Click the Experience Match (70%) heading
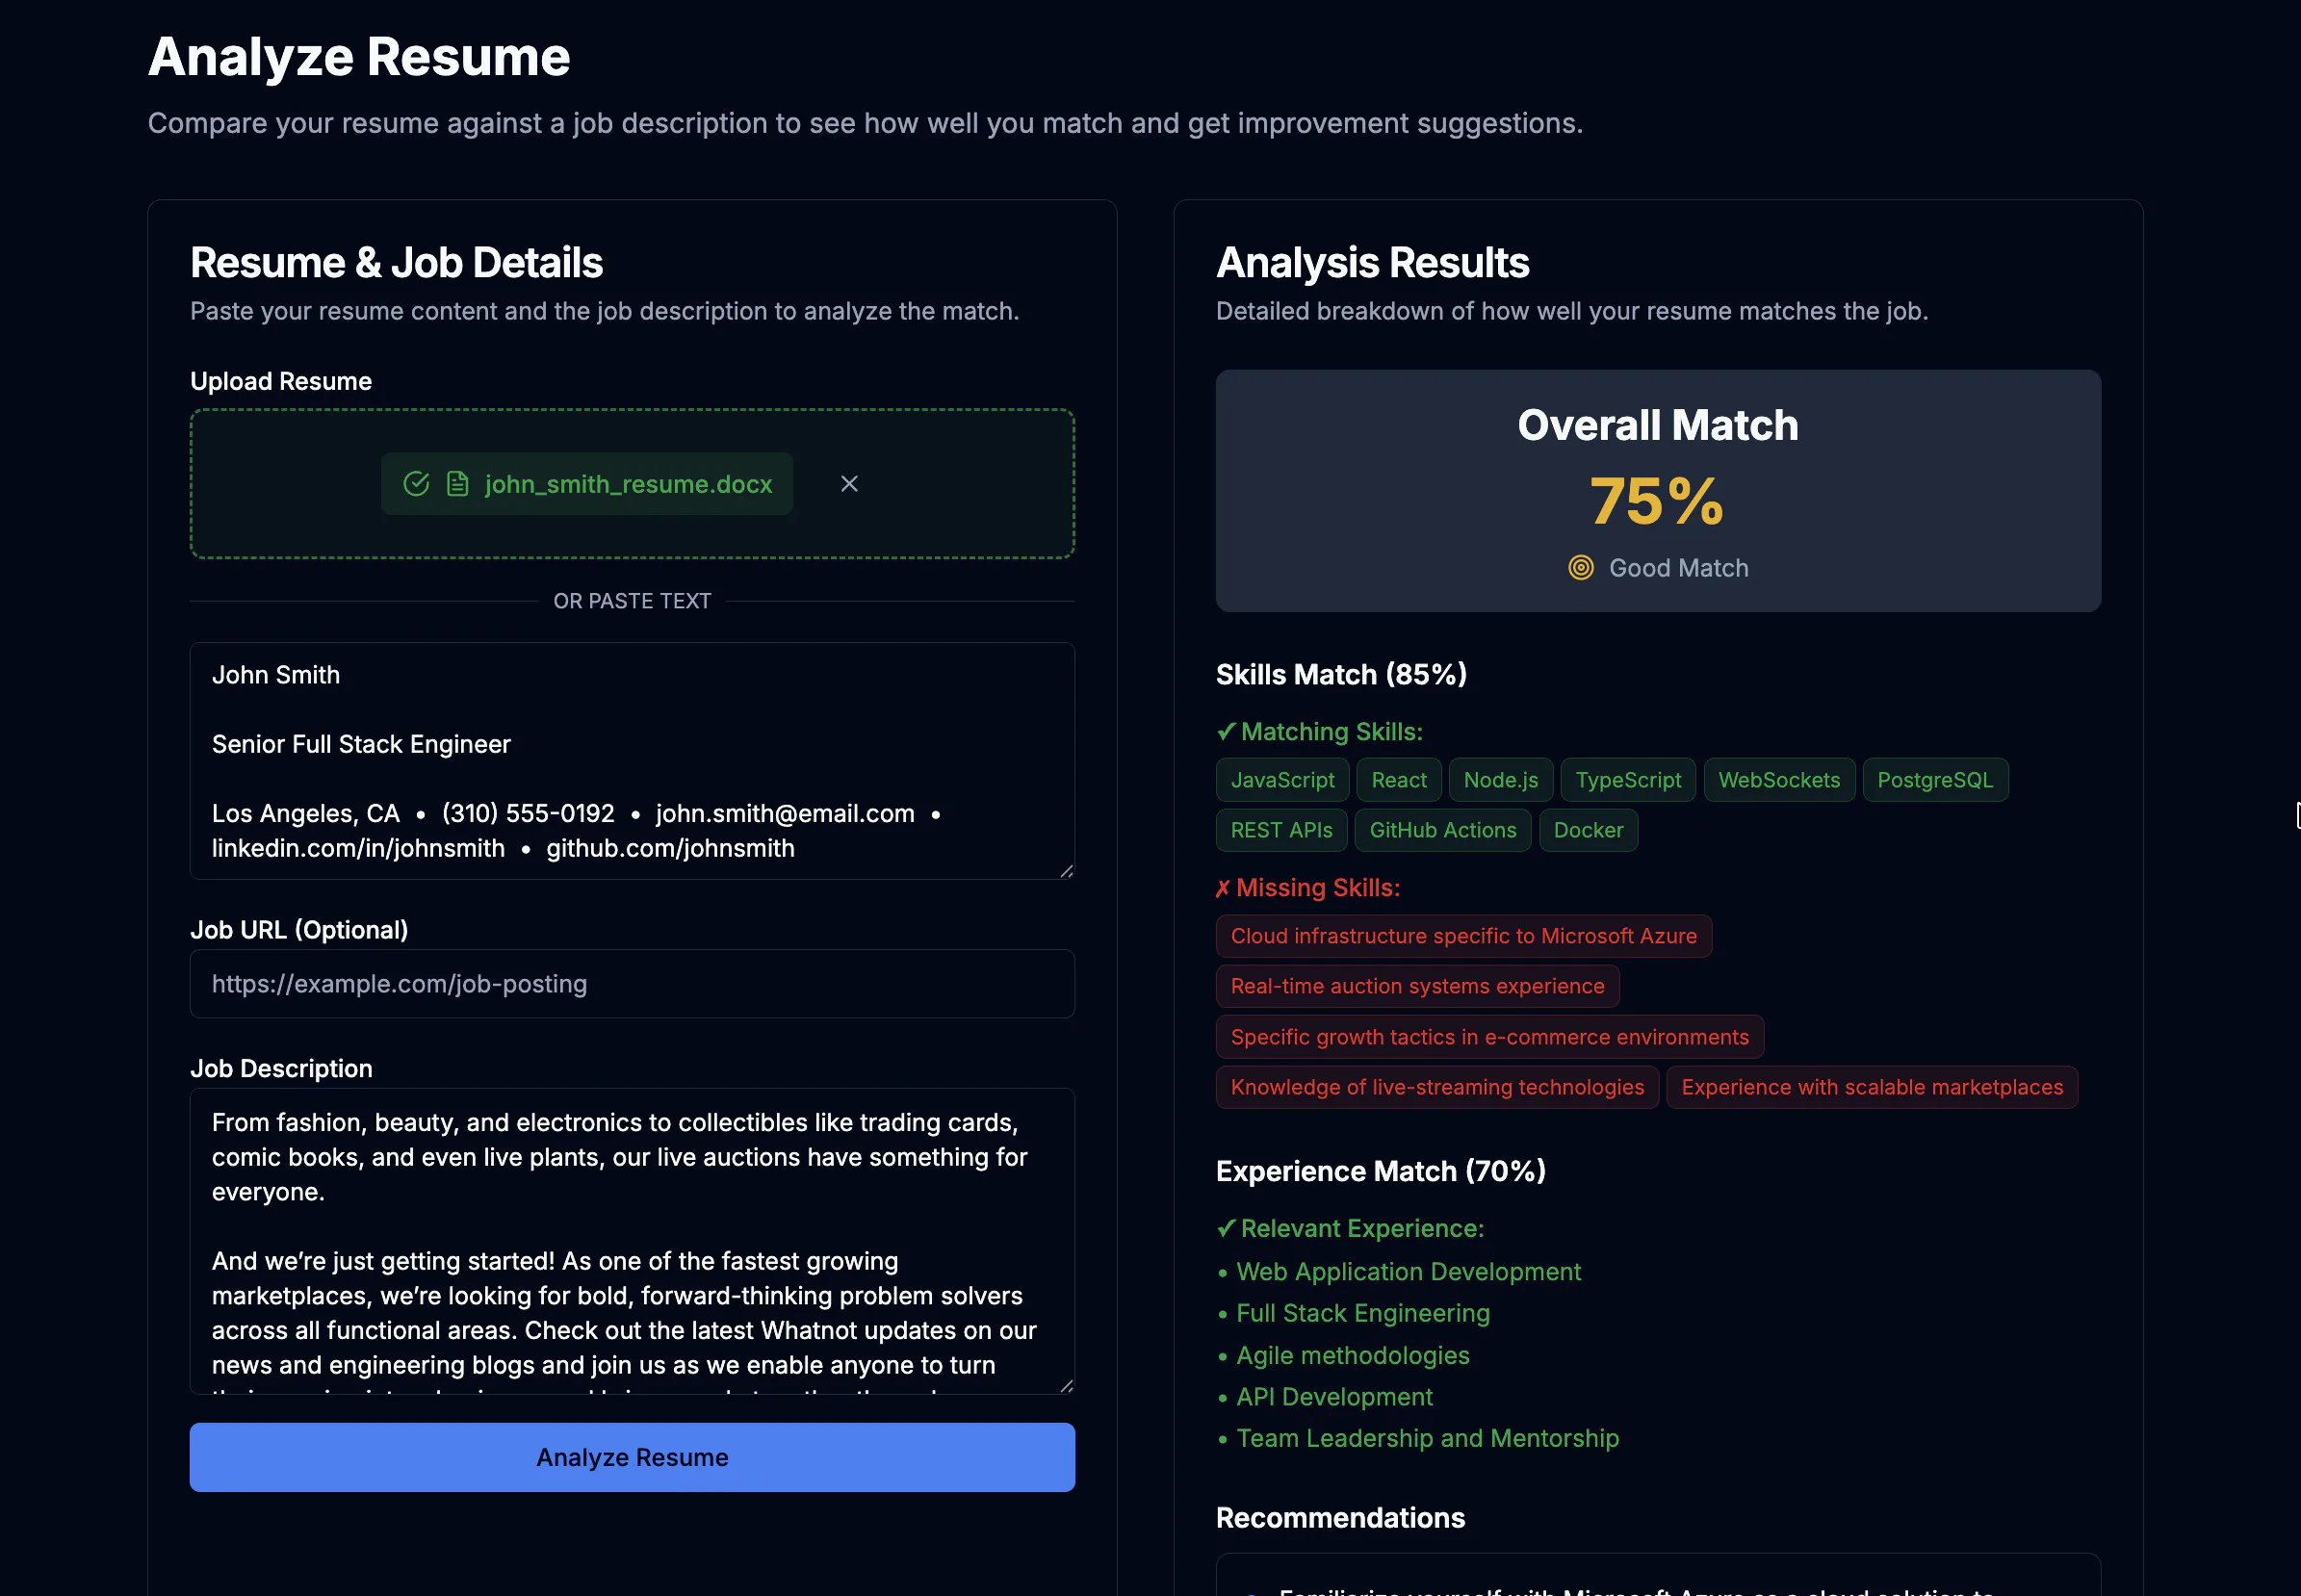Viewport: 2301px width, 1596px height. [1381, 1171]
